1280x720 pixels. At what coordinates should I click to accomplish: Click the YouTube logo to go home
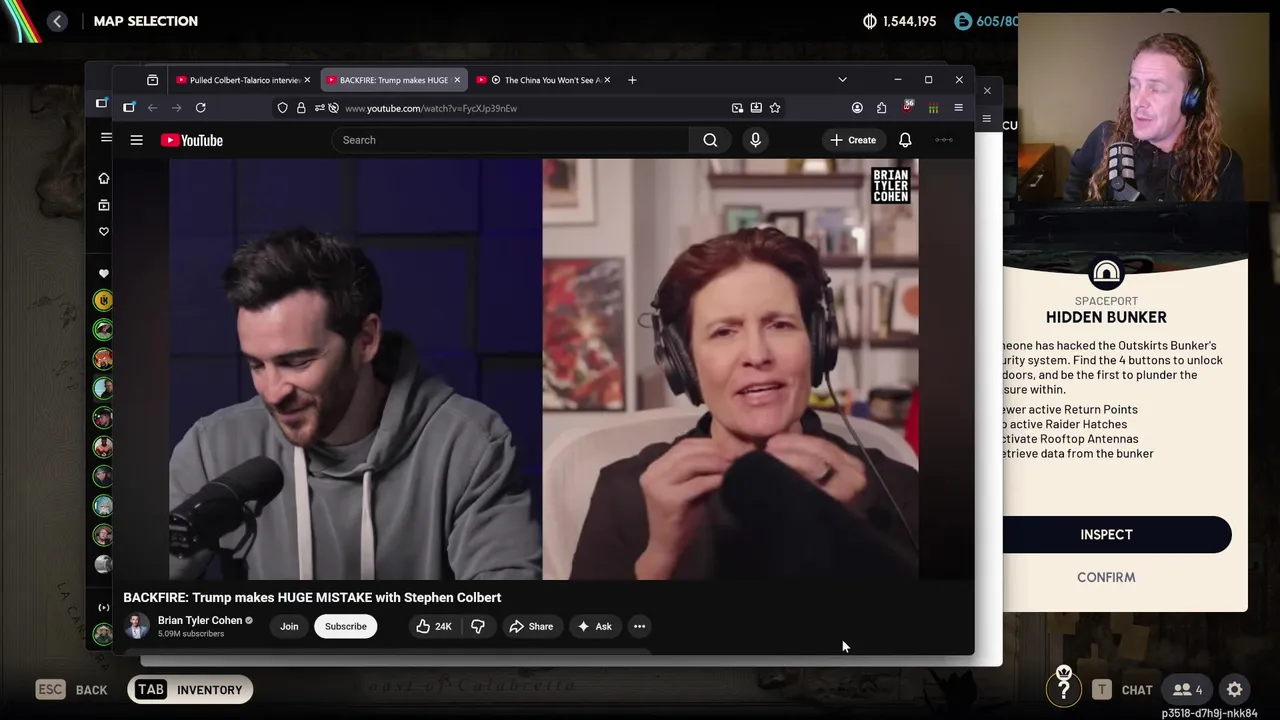[192, 140]
